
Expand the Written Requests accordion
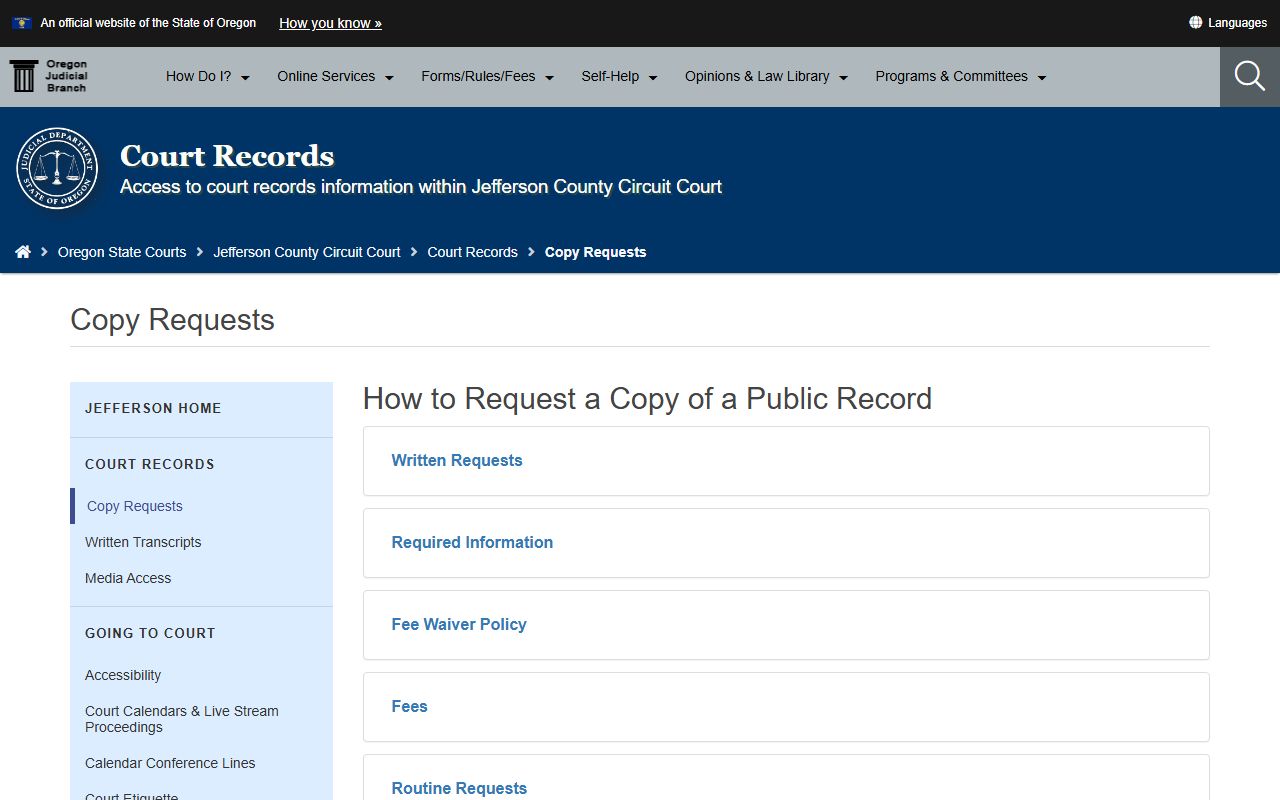[x=786, y=461]
